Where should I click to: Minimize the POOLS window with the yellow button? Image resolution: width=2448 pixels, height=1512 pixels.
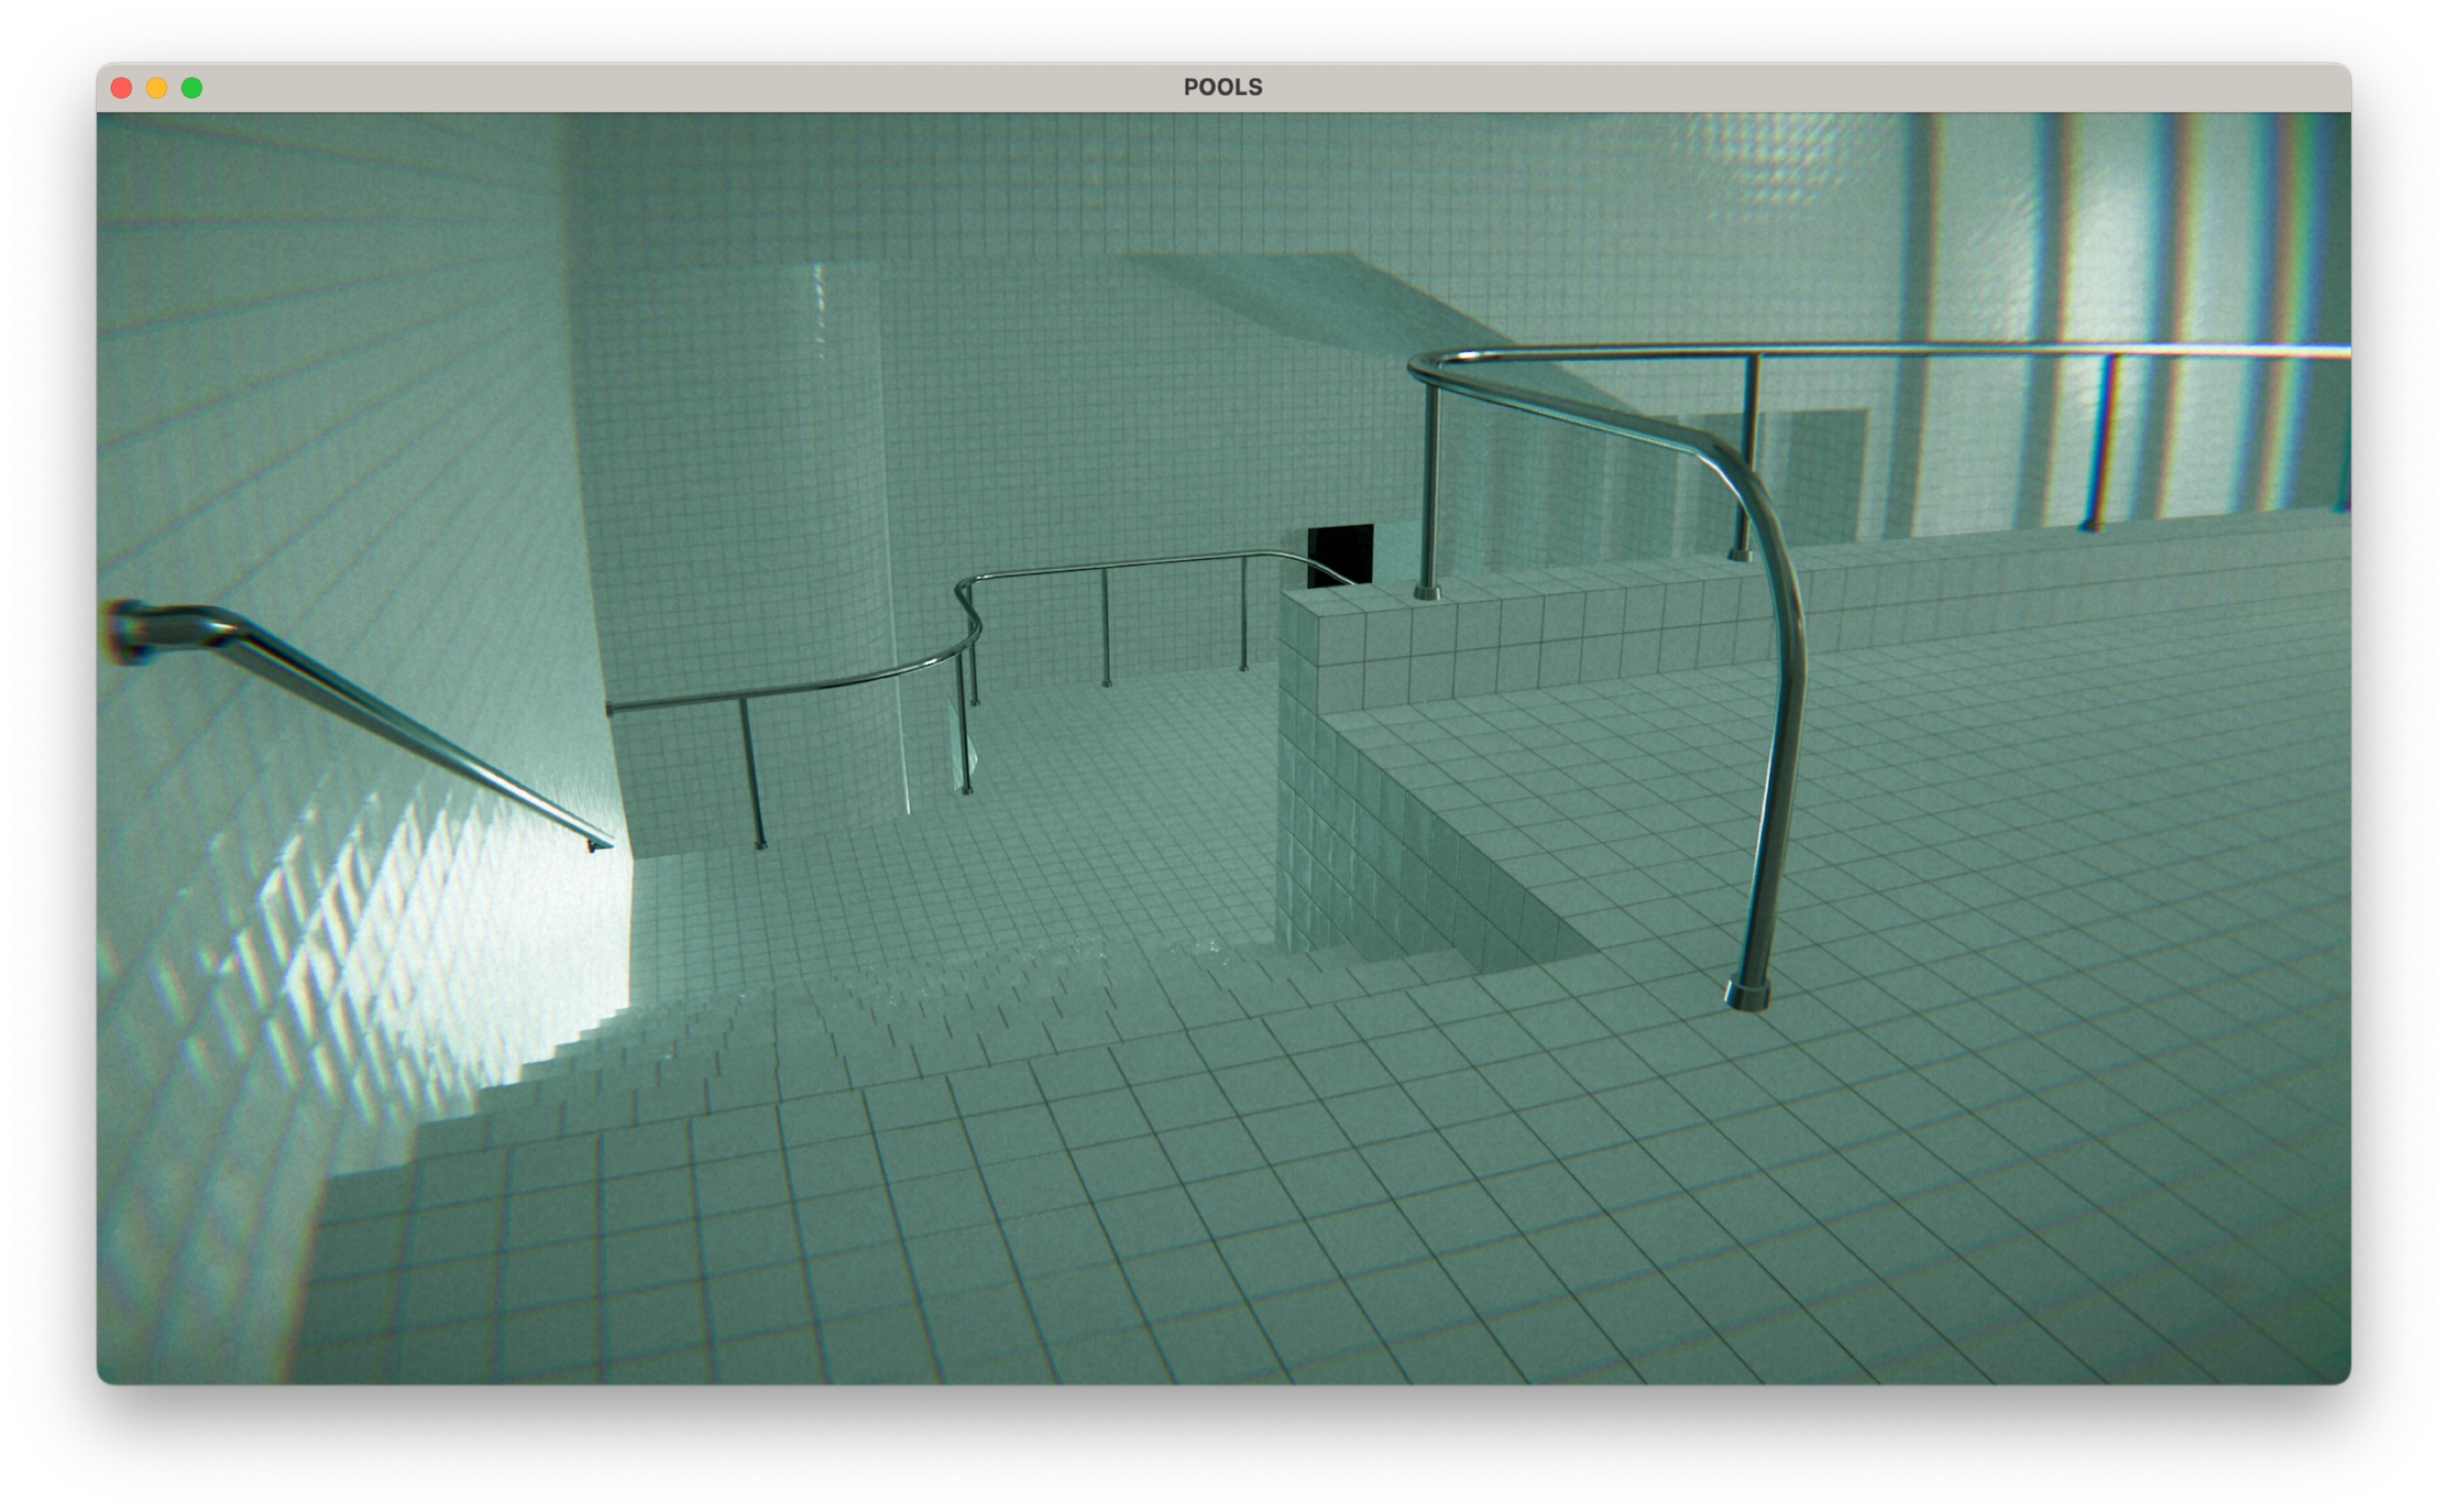157,88
